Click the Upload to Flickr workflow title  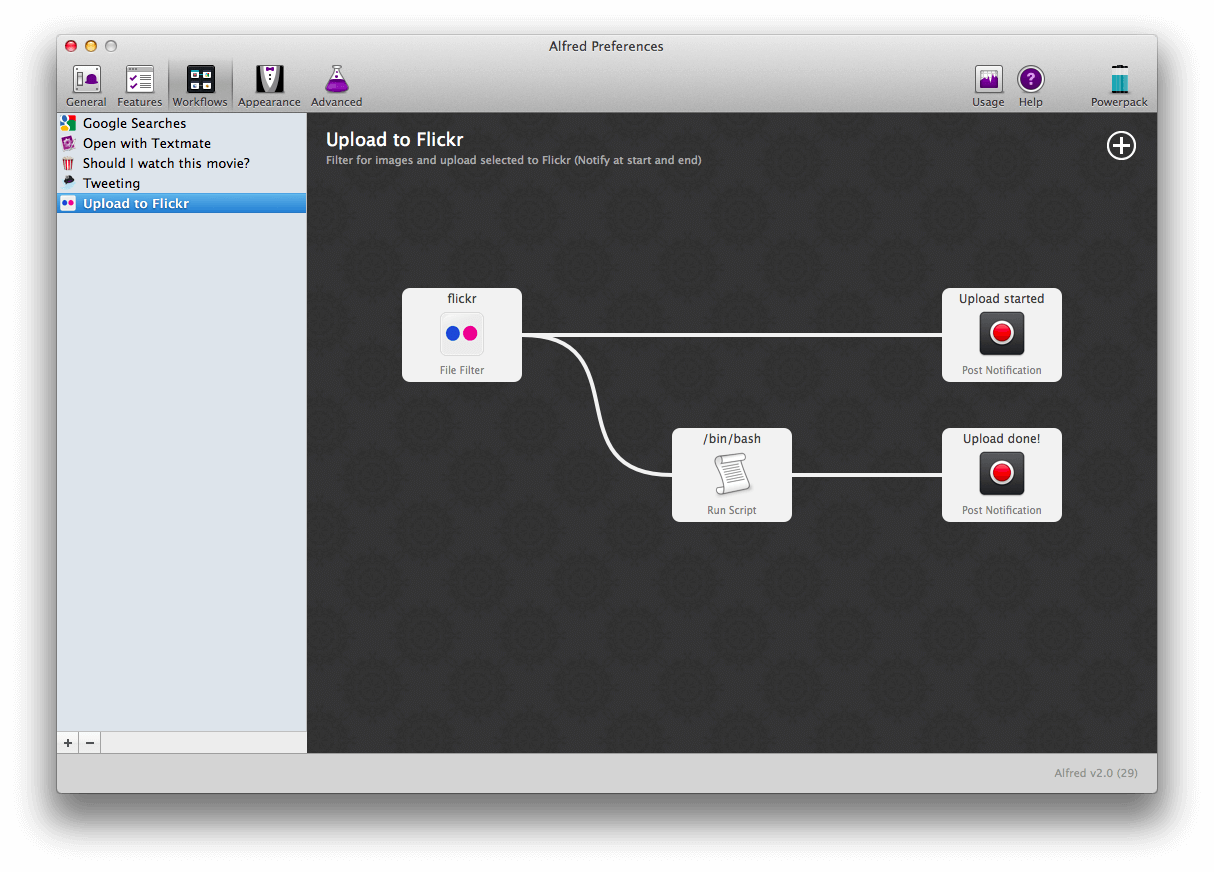click(x=394, y=140)
